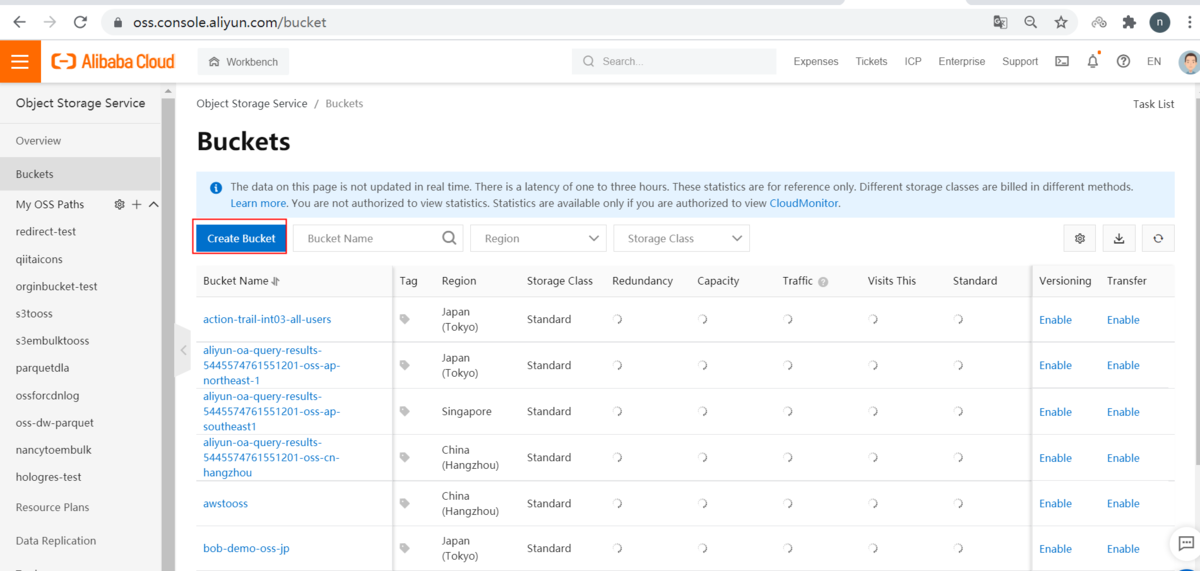The height and width of the screenshot is (571, 1200).
Task: Click tag icon for awstooss row
Action: pyautogui.click(x=405, y=504)
